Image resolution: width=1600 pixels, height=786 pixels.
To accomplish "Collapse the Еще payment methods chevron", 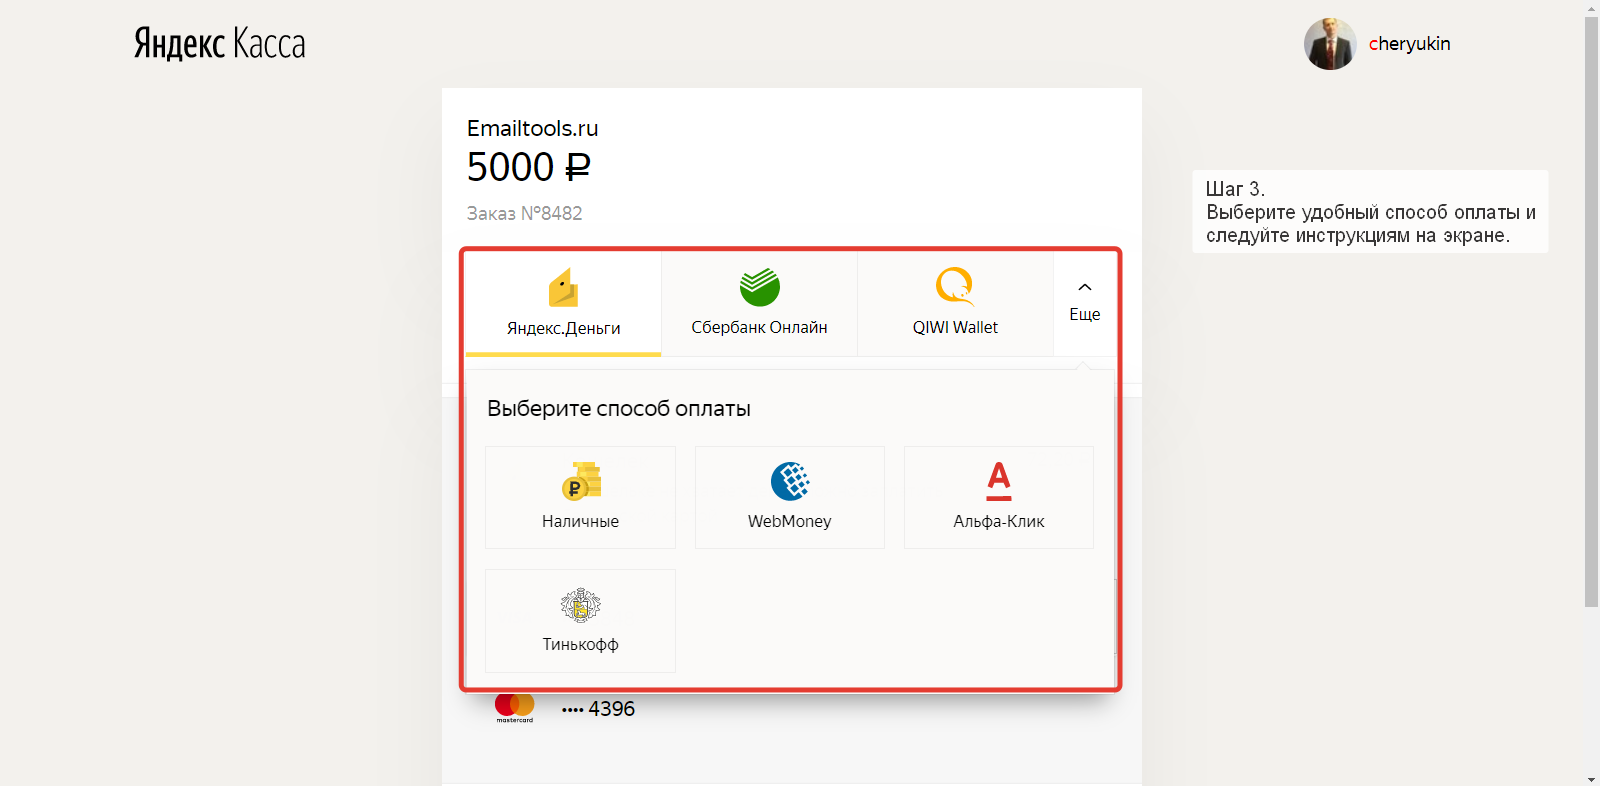I will [1085, 288].
